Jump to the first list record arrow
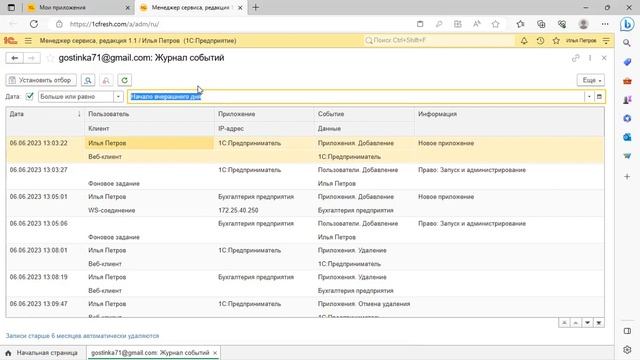The height and width of the screenshot is (360, 640). coord(564,323)
